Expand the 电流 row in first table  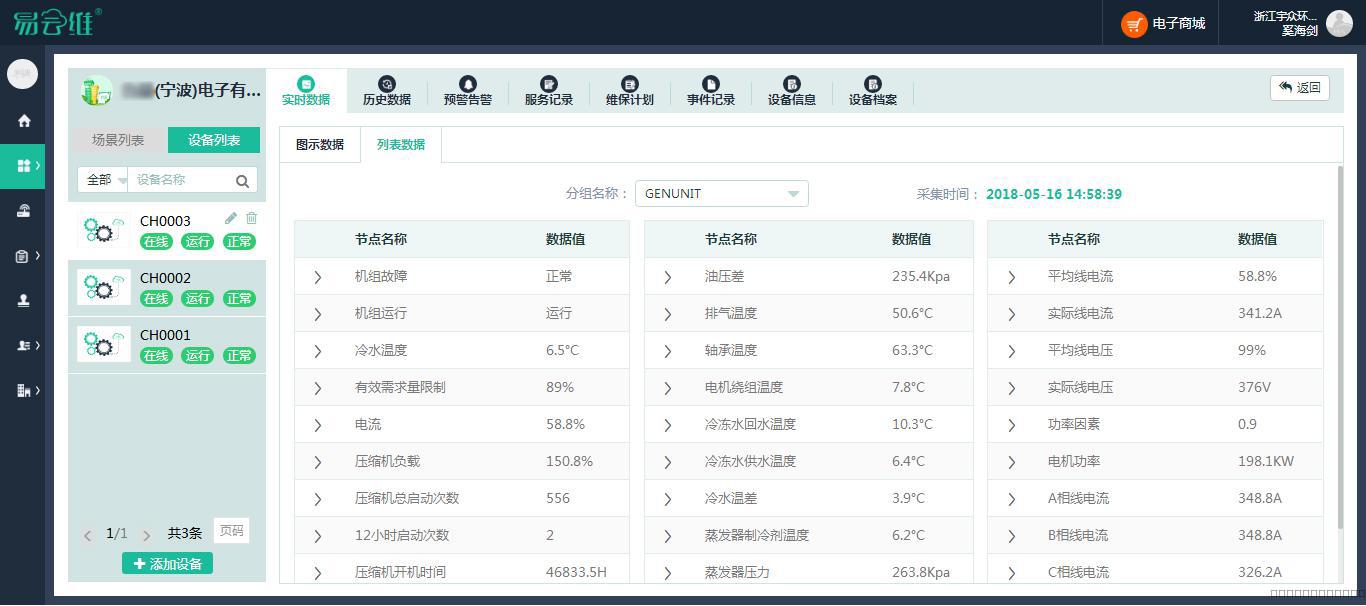[318, 425]
